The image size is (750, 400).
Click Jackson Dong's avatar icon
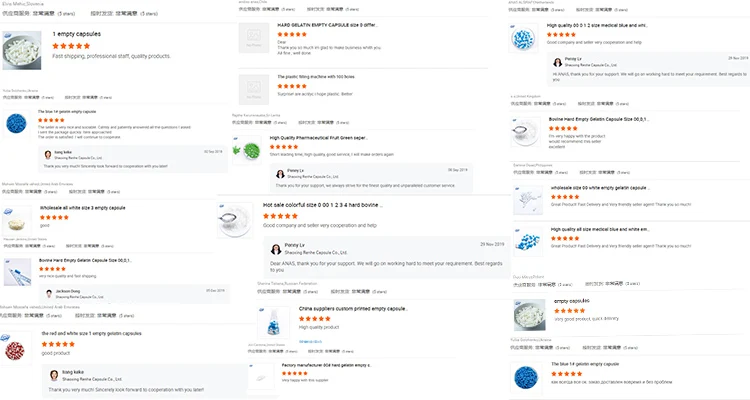(48, 292)
